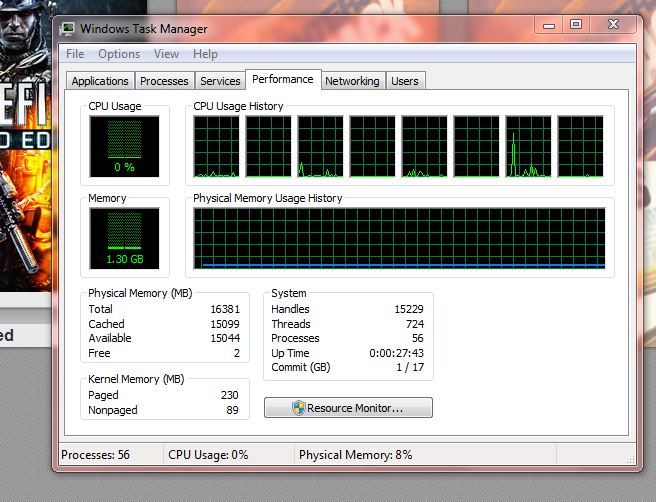The height and width of the screenshot is (502, 656).
Task: Click the CPU Usage: 0% status bar entry
Action: coord(208,455)
